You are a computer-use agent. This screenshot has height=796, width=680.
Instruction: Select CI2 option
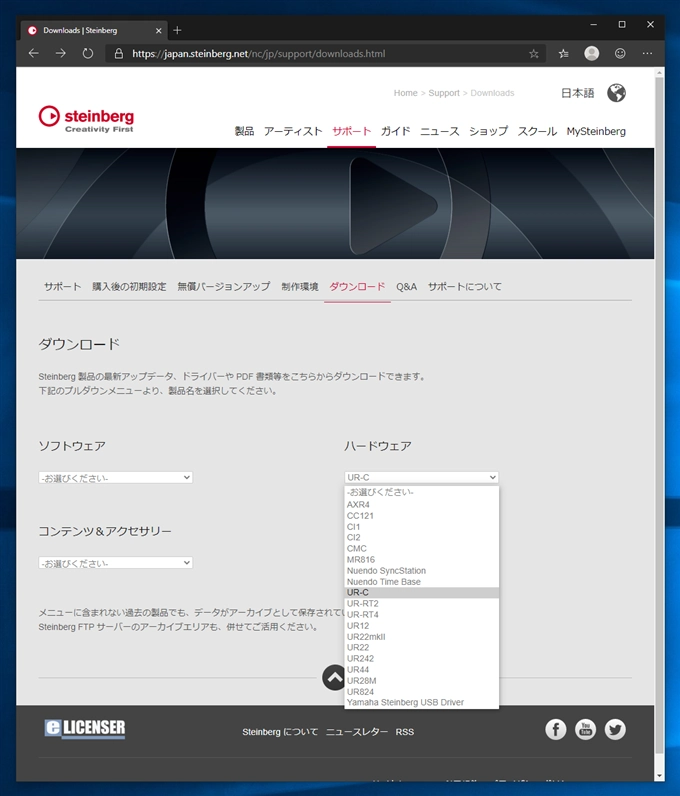(x=422, y=538)
